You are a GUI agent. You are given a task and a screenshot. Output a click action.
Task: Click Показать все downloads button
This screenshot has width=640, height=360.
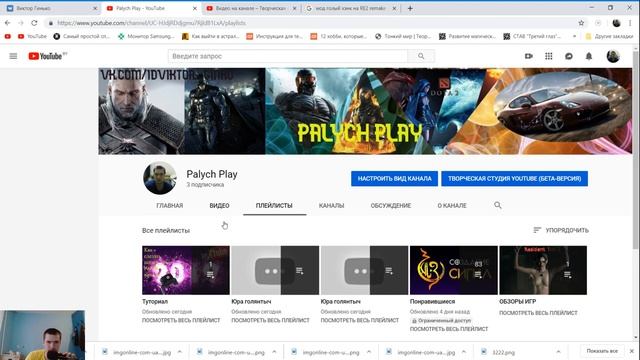pos(602,351)
